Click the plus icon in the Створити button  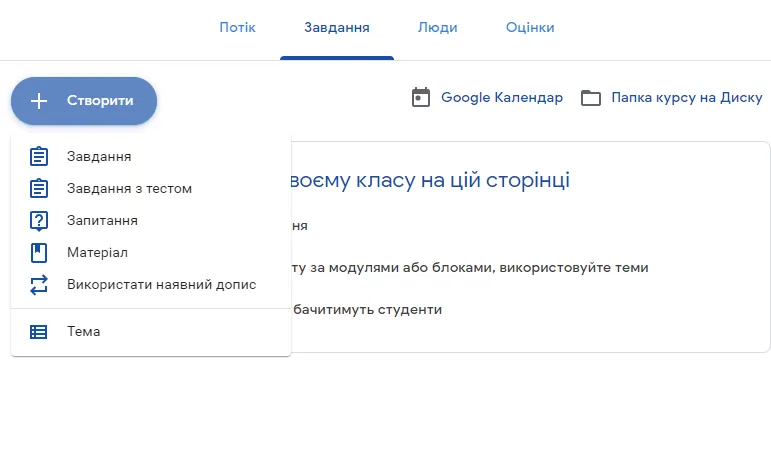point(39,101)
